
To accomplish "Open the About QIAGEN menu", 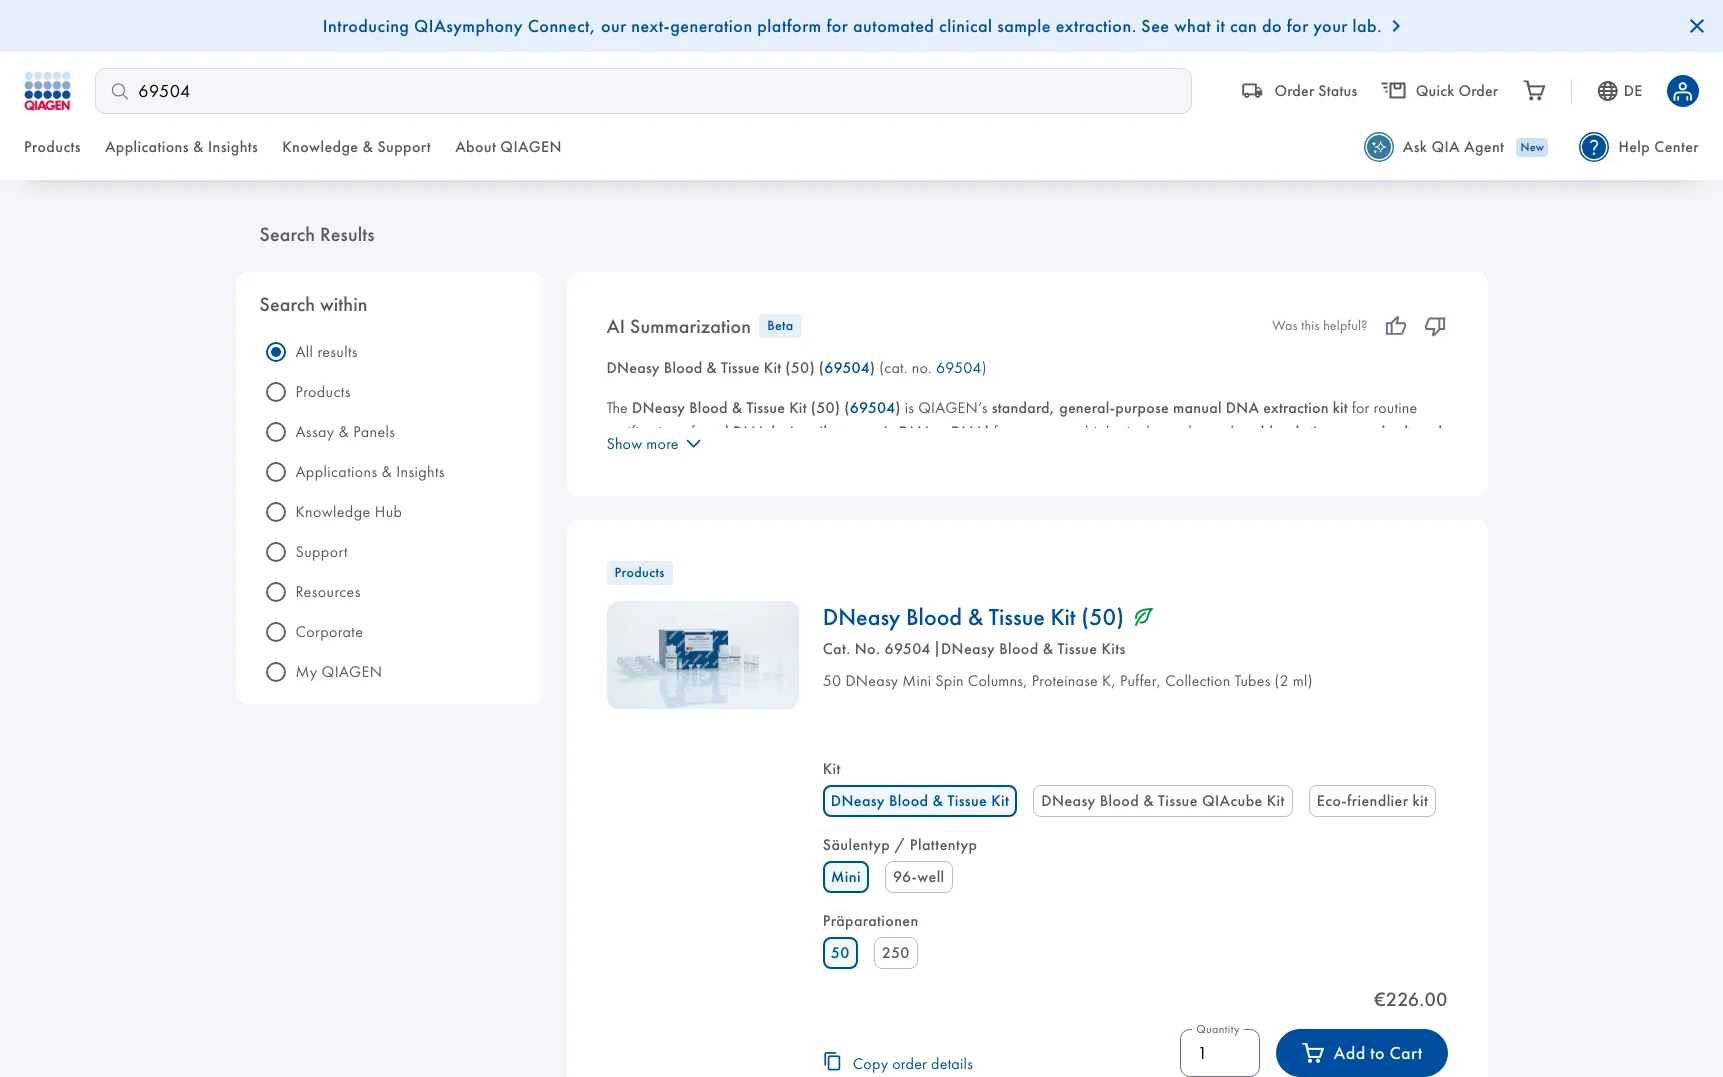I will point(508,147).
